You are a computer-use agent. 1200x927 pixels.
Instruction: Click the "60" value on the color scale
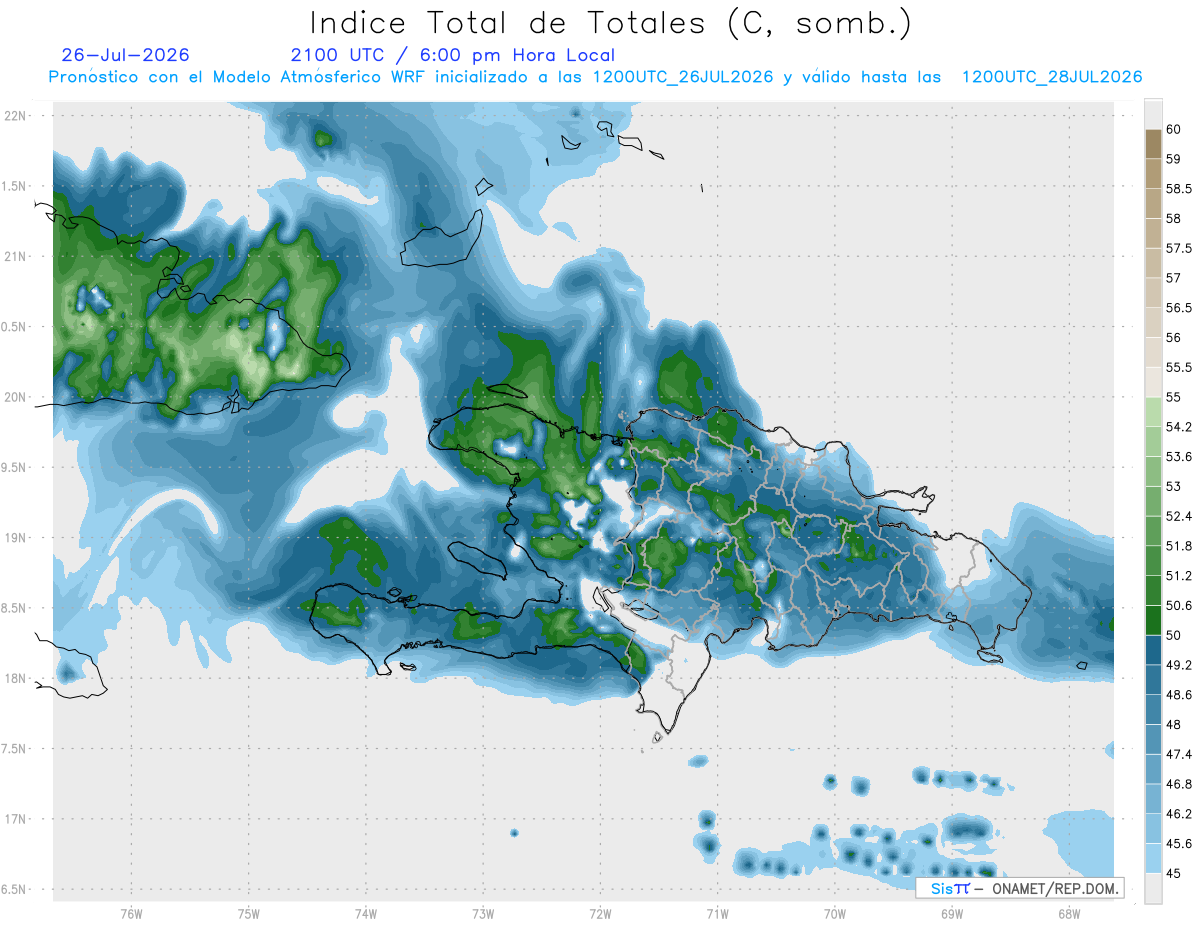click(1173, 129)
